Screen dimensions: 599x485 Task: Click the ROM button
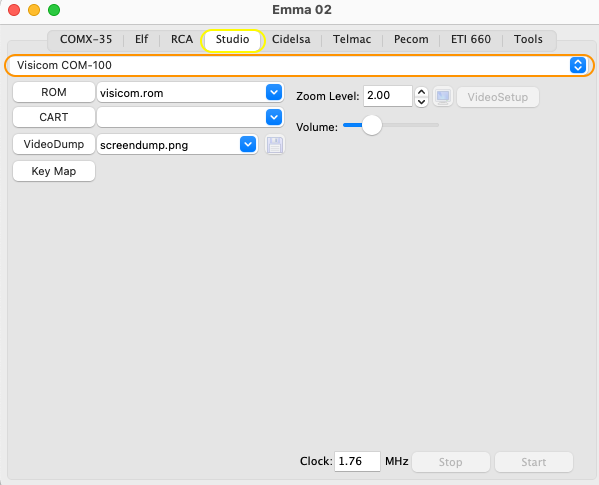(54, 92)
